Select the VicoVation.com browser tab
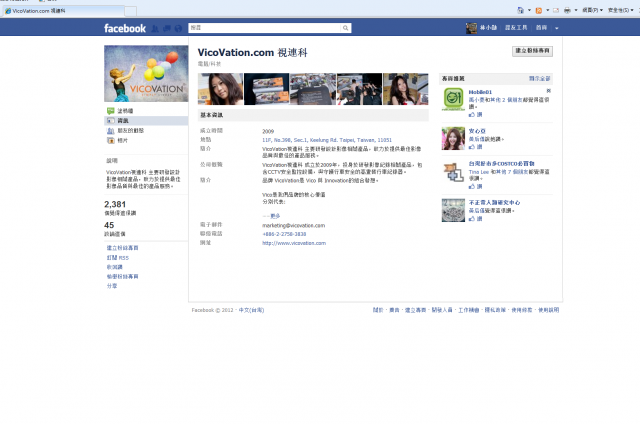 pyautogui.click(x=63, y=11)
